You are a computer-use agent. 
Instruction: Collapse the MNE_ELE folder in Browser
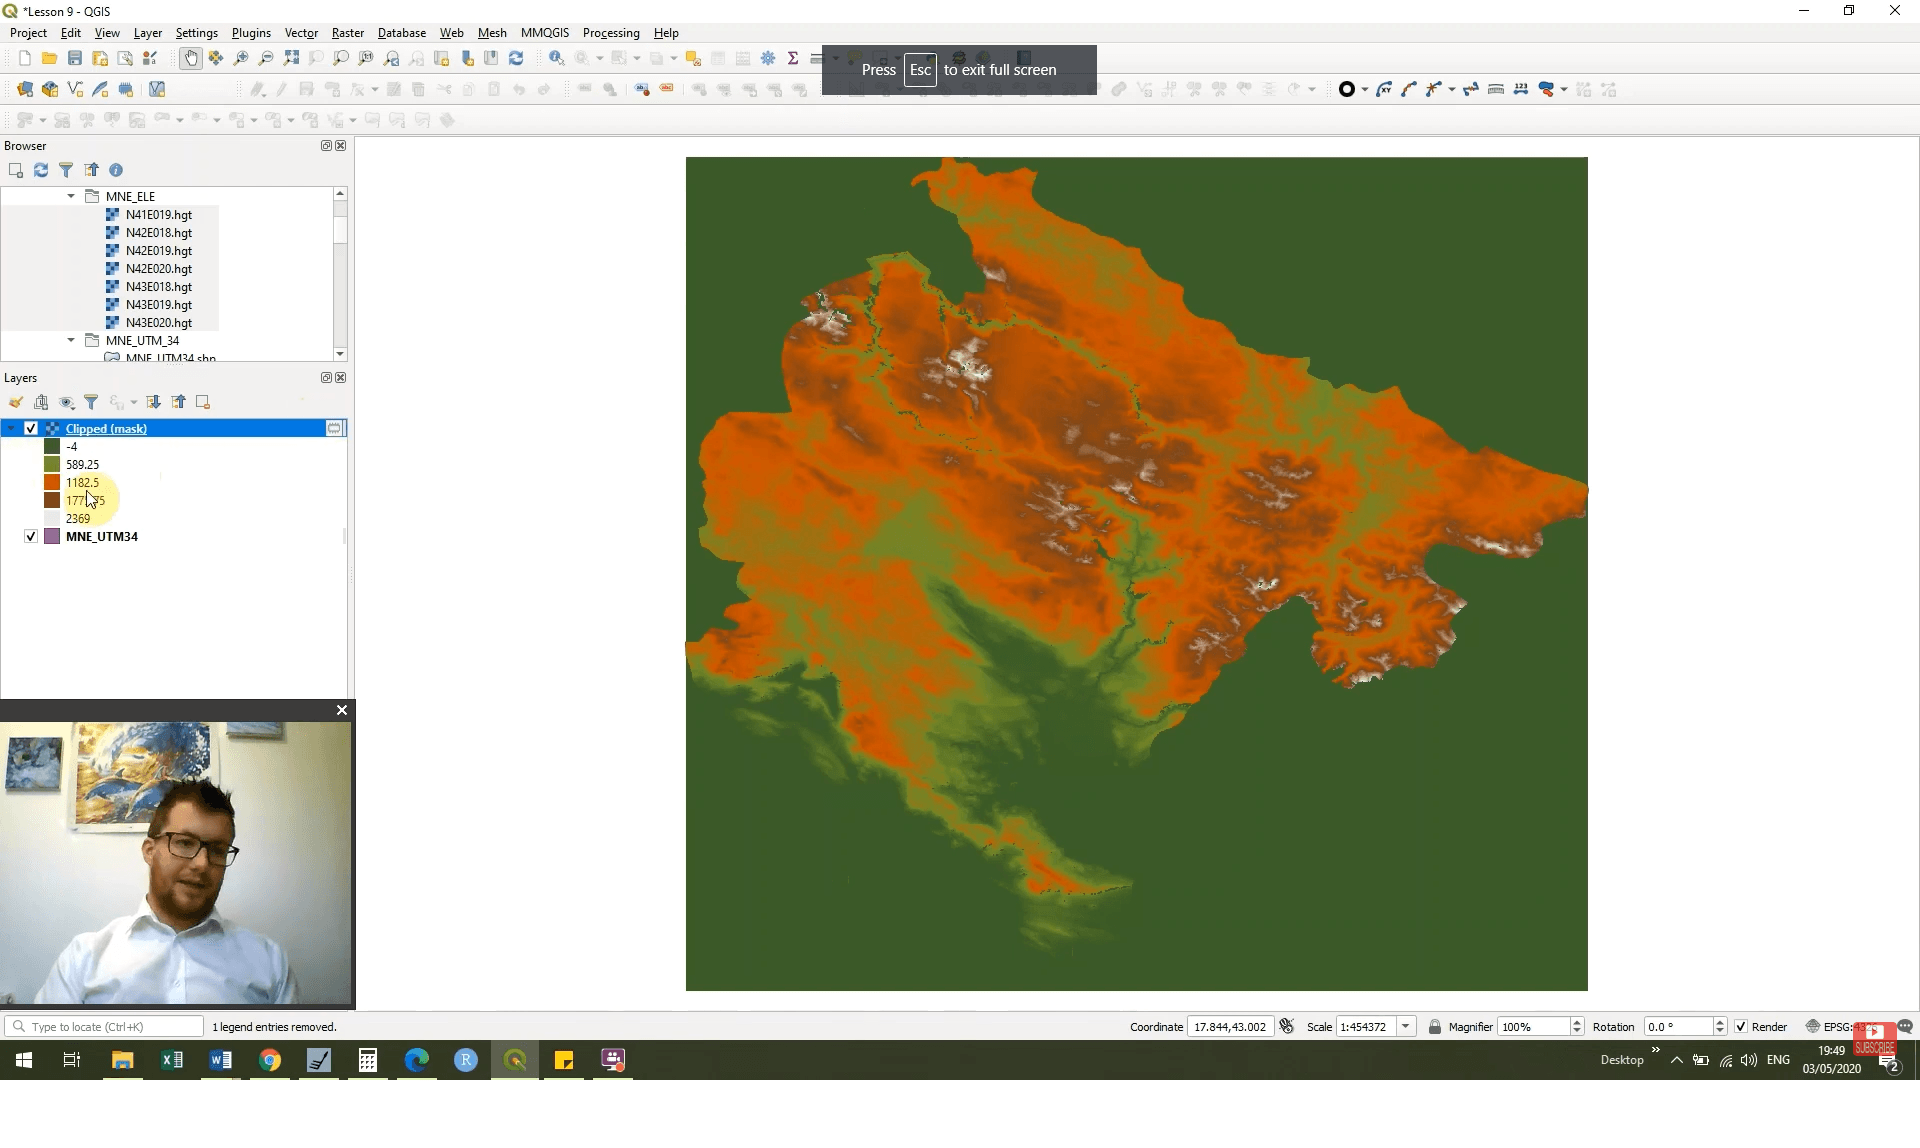pyautogui.click(x=70, y=196)
